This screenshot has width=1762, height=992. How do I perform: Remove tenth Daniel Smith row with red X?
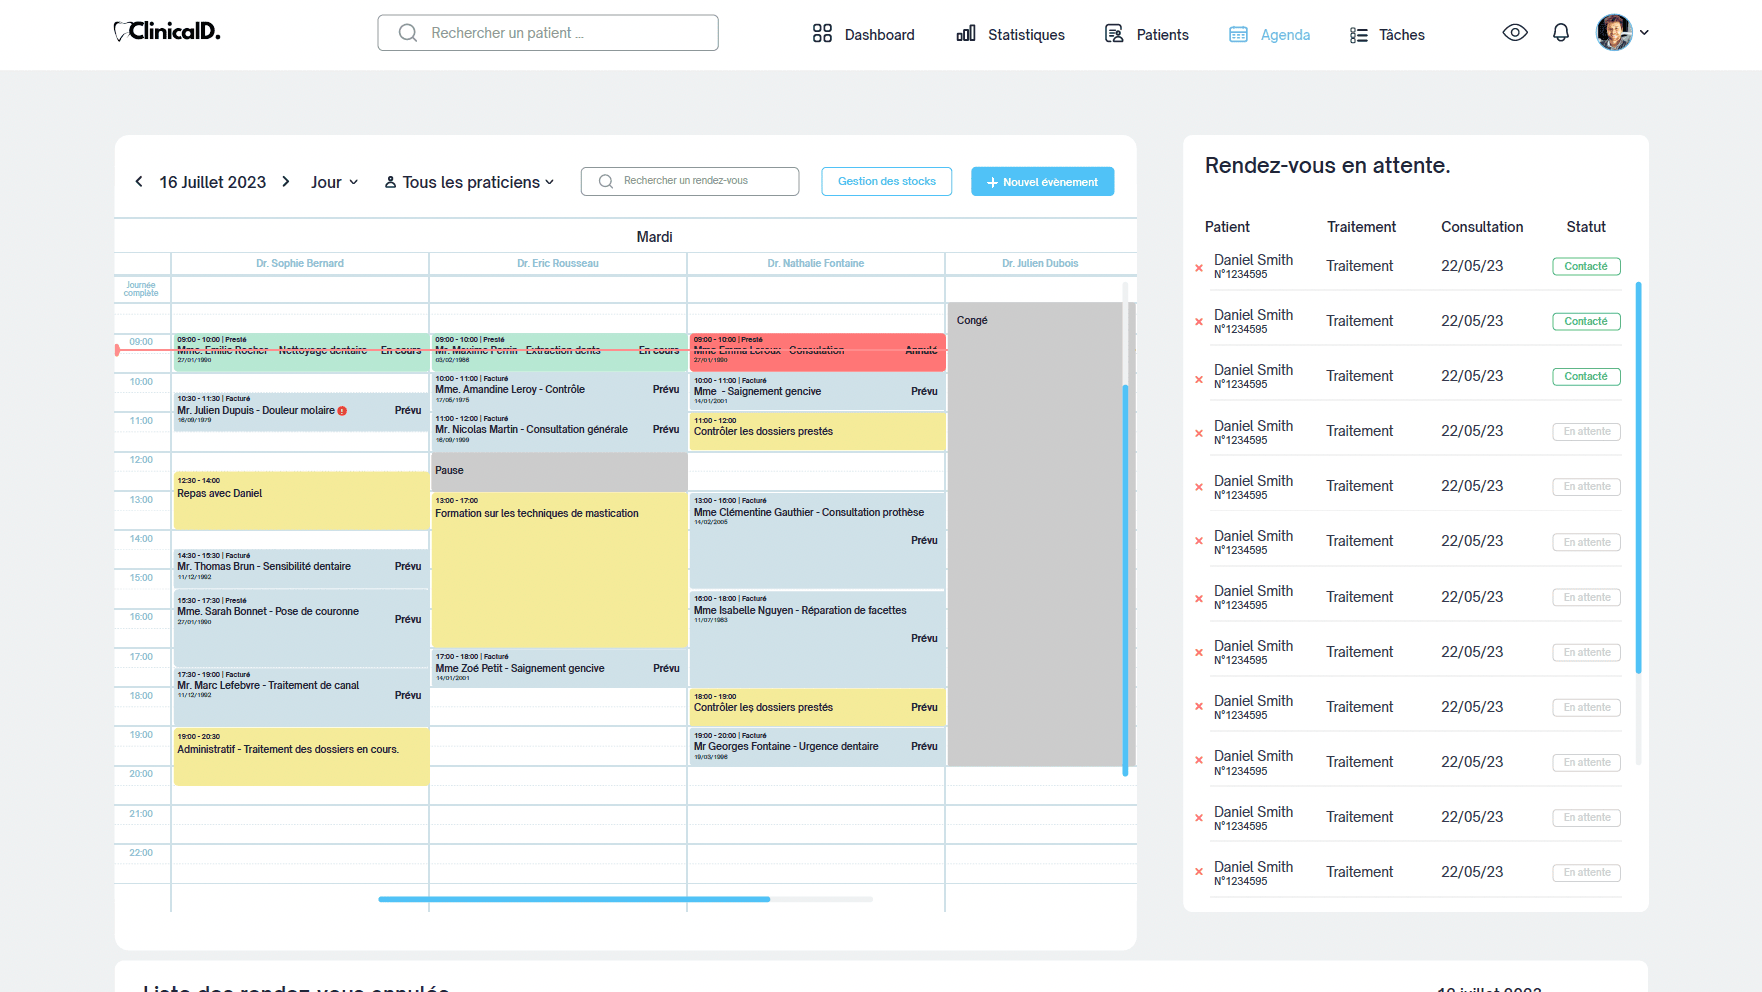pyautogui.click(x=1199, y=761)
